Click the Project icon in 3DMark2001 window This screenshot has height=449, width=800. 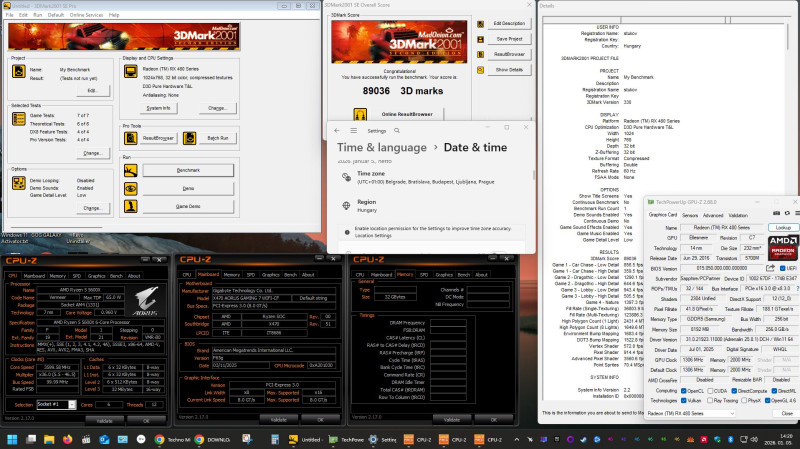click(x=19, y=71)
